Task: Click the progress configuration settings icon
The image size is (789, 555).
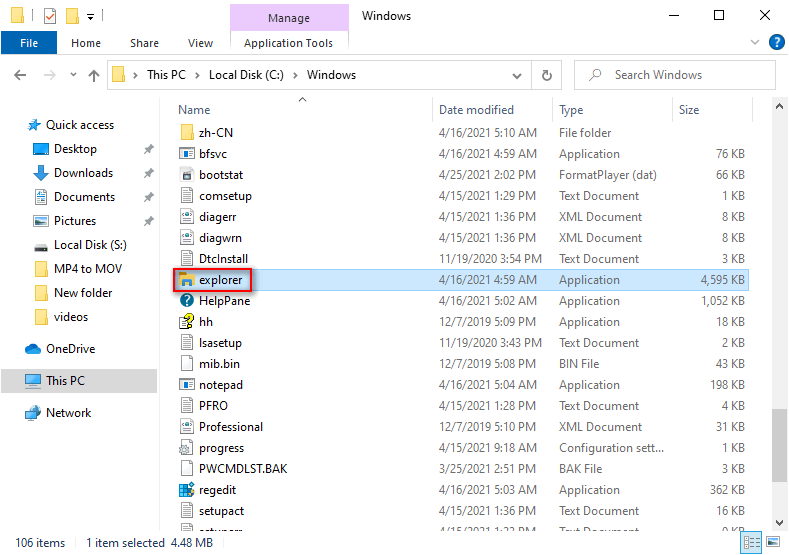Action: tap(187, 447)
